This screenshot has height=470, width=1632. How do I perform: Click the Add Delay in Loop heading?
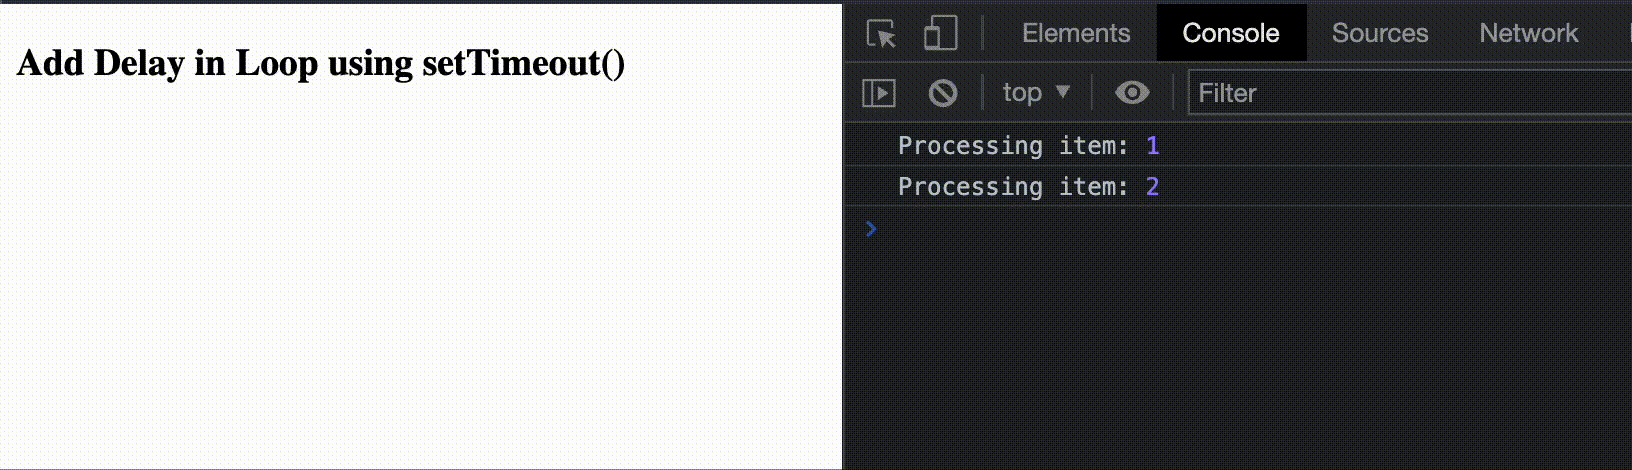(x=321, y=63)
